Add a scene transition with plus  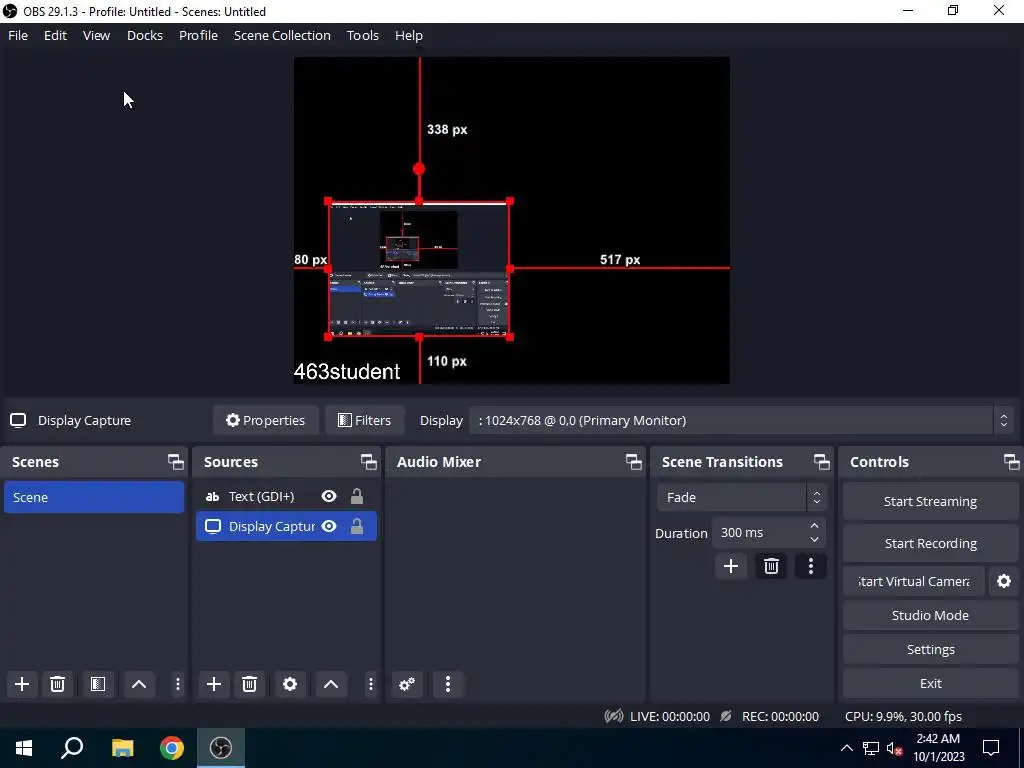pyautogui.click(x=731, y=566)
